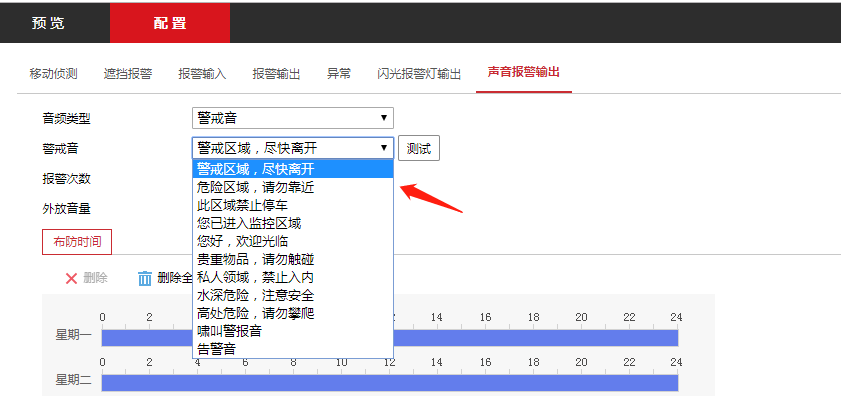Collapse the 警戒音 dropdown combo box
The image size is (841, 396).
coord(293,148)
